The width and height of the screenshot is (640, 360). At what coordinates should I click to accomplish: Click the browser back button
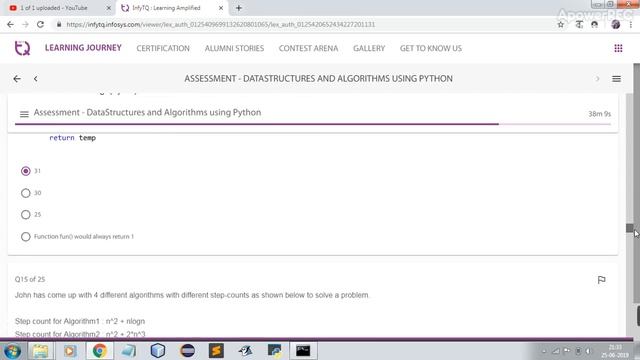pos(10,24)
